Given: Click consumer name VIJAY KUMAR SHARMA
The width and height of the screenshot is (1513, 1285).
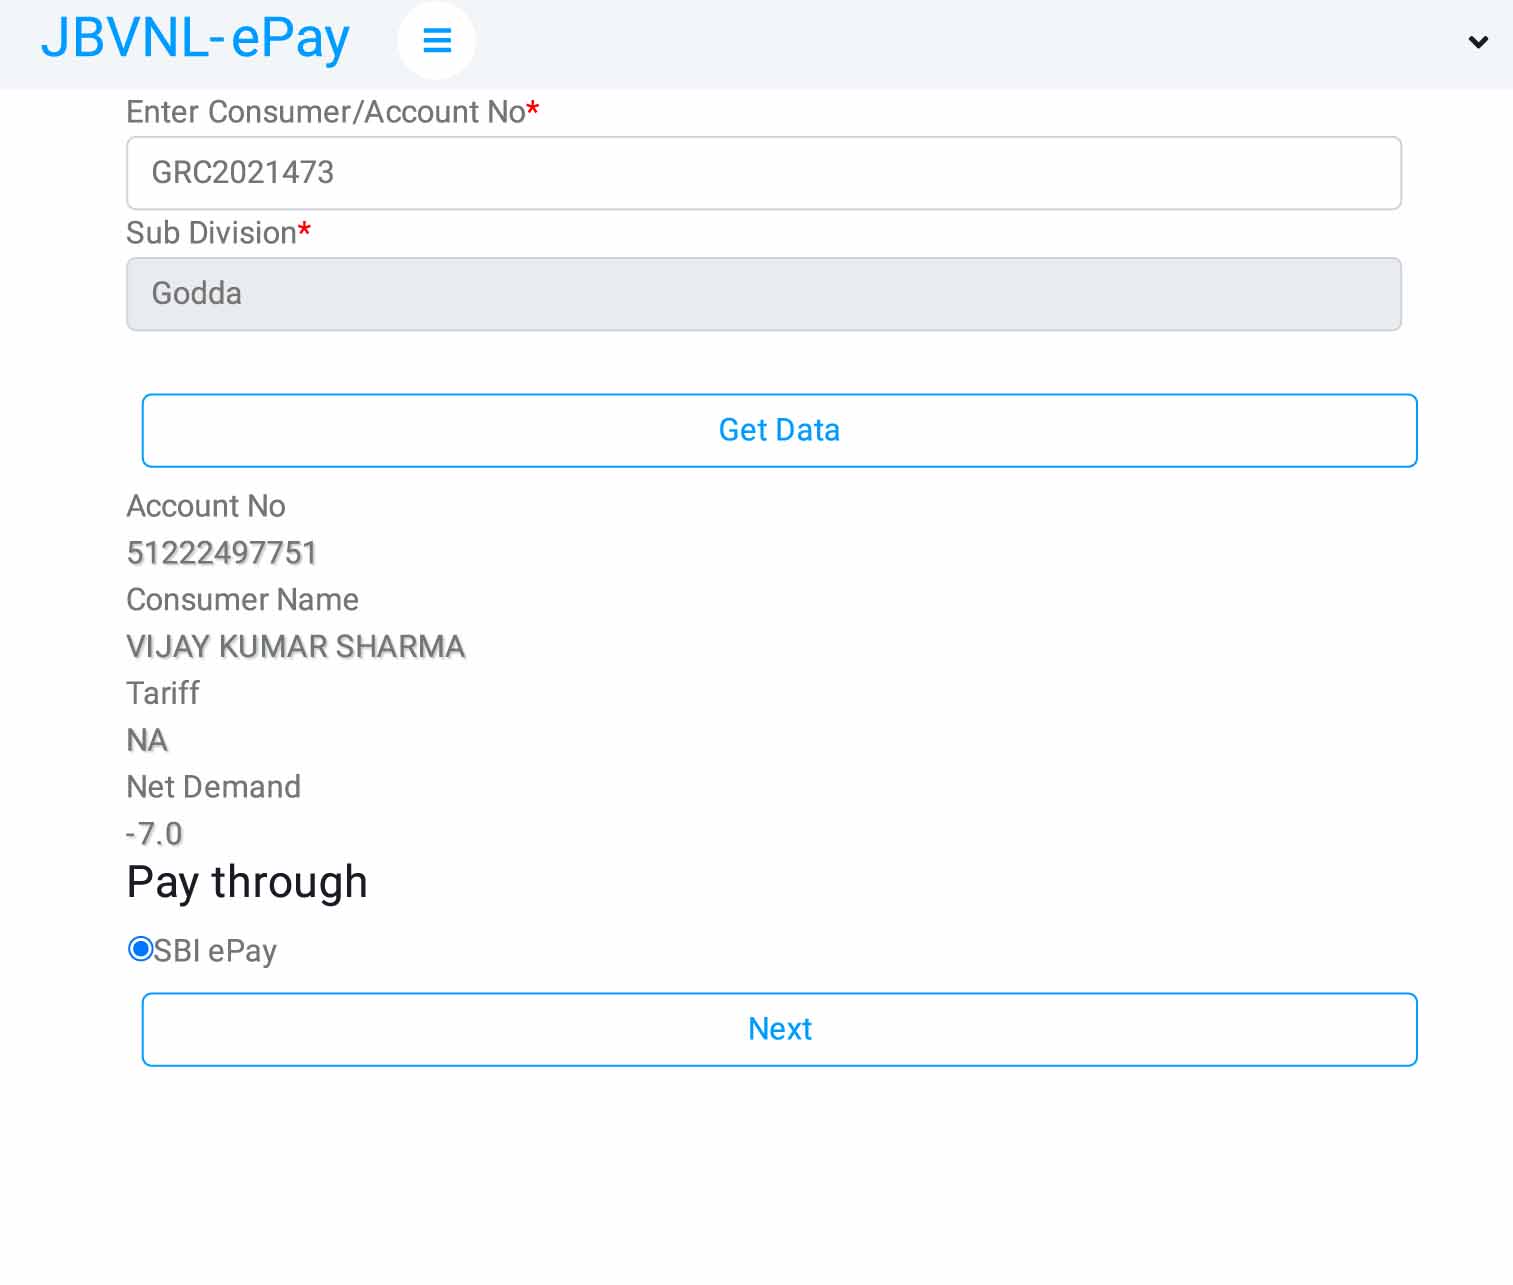Looking at the screenshot, I should coord(296,647).
